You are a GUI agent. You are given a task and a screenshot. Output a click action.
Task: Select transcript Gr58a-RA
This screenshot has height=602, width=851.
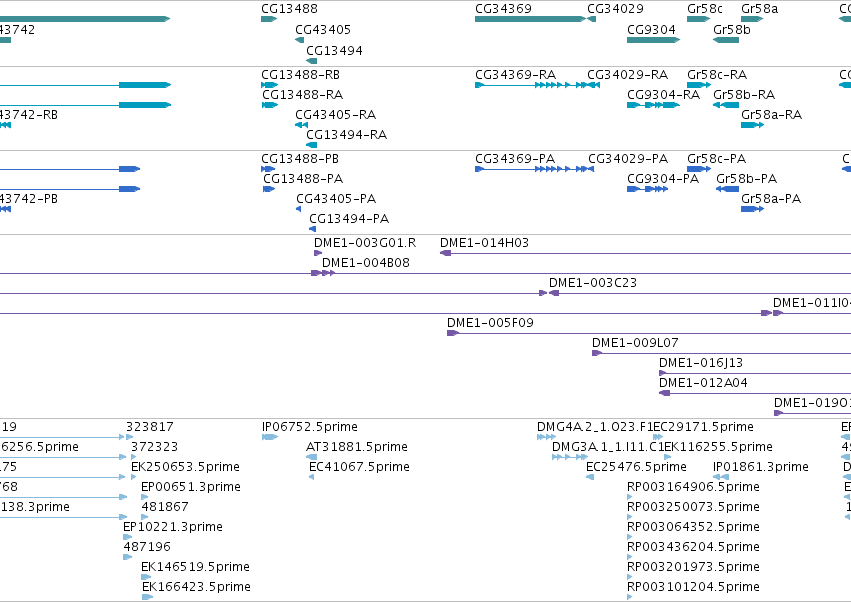(771, 115)
